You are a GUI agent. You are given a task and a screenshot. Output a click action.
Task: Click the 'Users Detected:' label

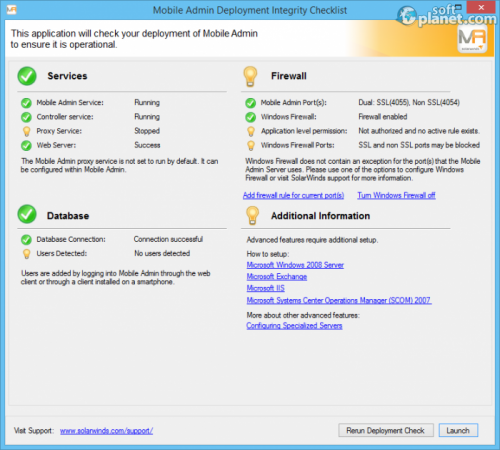62,253
